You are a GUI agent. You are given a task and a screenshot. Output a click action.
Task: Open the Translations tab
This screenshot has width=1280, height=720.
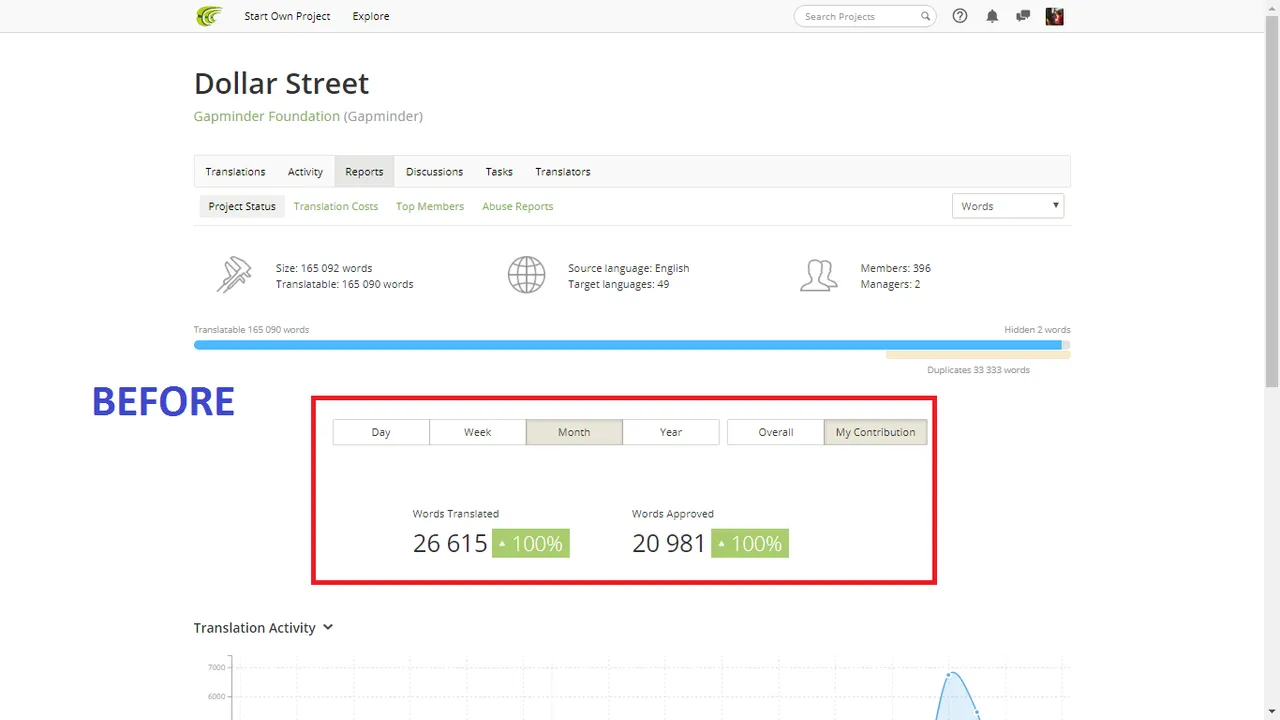[235, 172]
